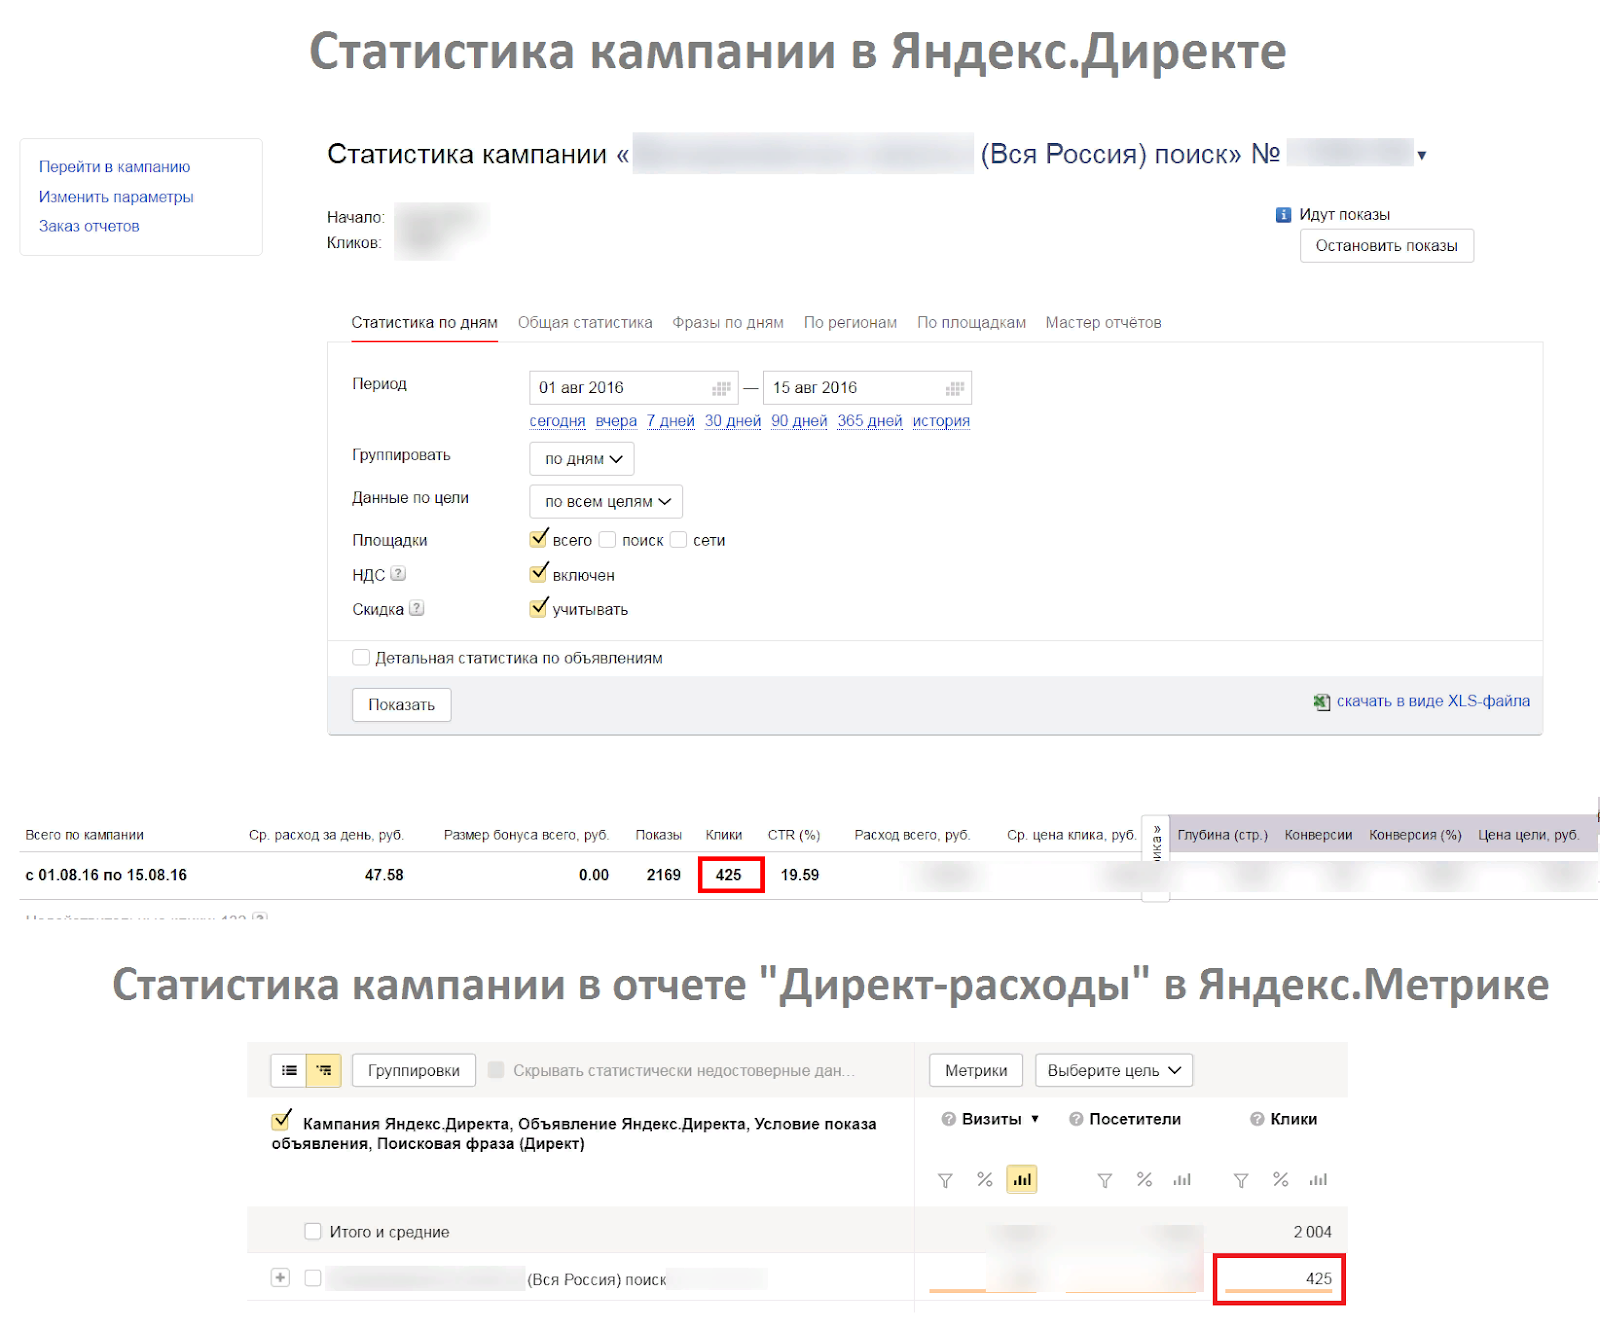Toggle Метрика columns collapse arrow
This screenshot has width=1600, height=1329.
[1156, 830]
